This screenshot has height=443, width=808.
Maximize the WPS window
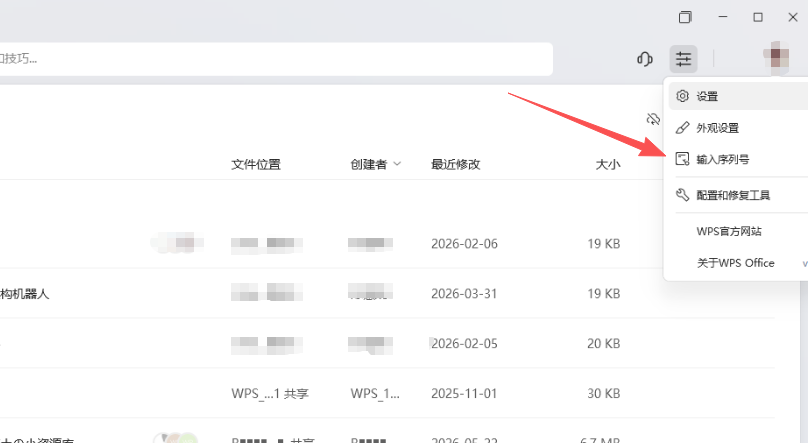coord(758,17)
